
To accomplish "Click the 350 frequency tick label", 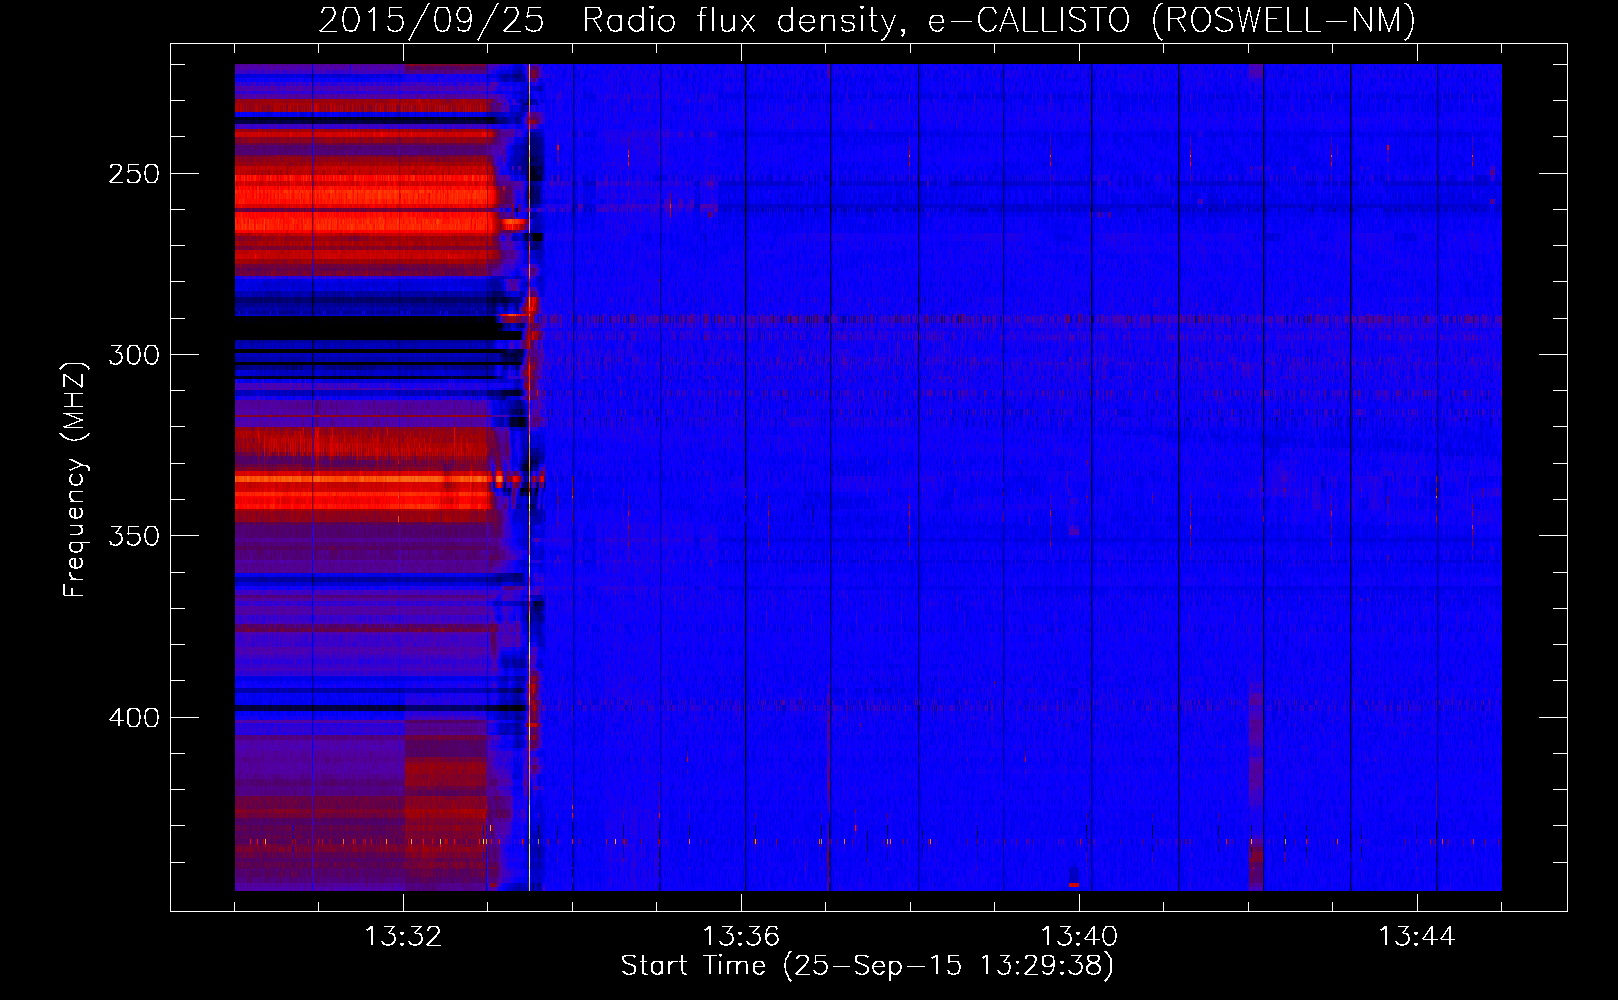I will pyautogui.click(x=134, y=536).
